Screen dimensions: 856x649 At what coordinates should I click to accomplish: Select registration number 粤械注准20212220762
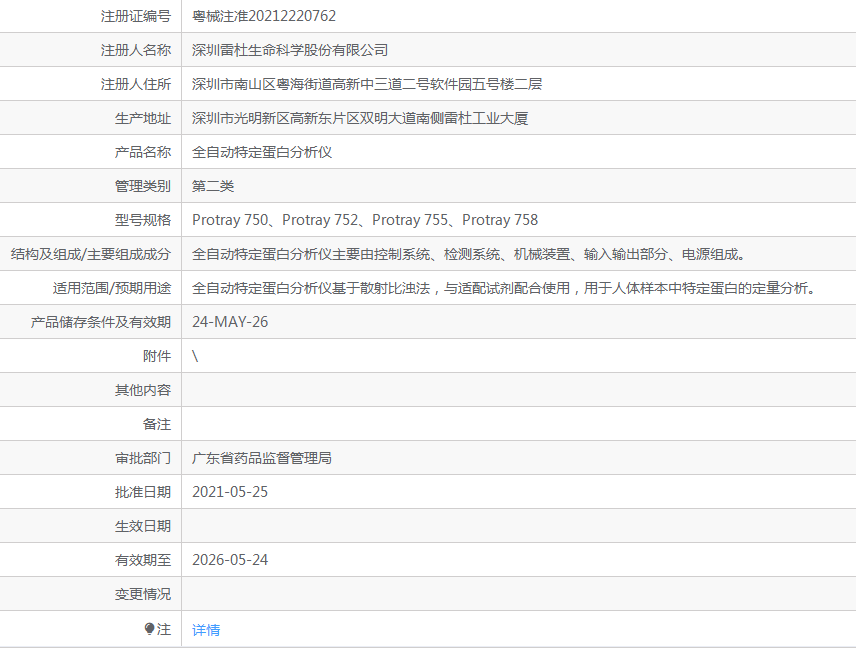tap(264, 16)
